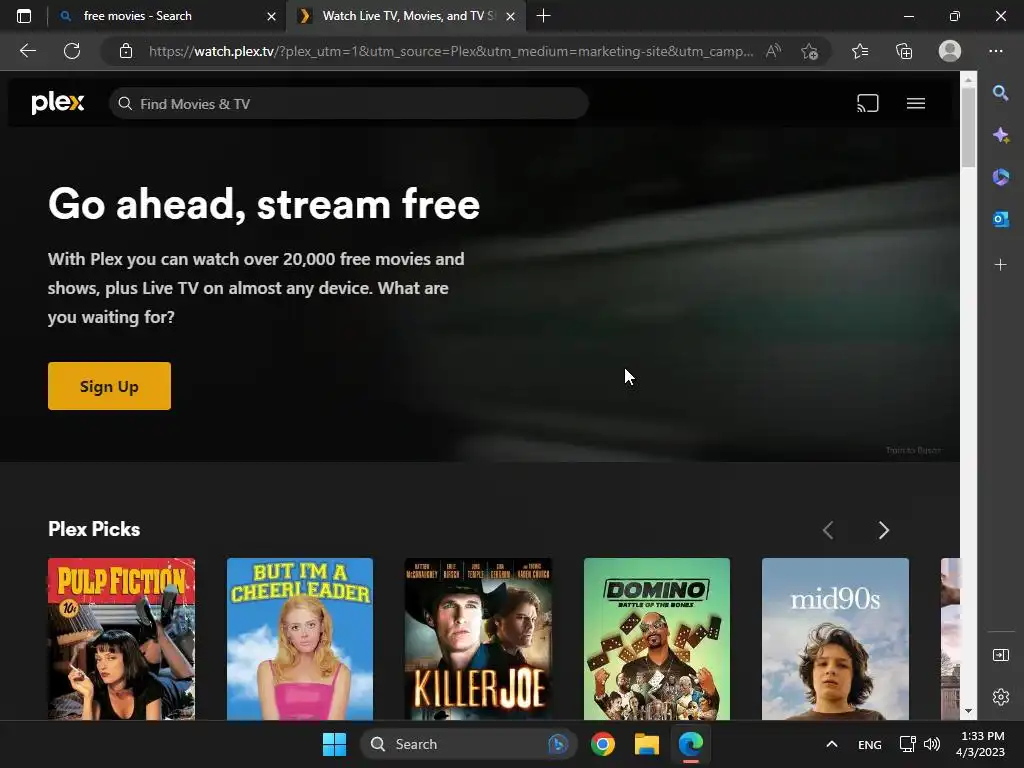
Task: Open Google Chrome from the taskbar
Action: coord(603,744)
